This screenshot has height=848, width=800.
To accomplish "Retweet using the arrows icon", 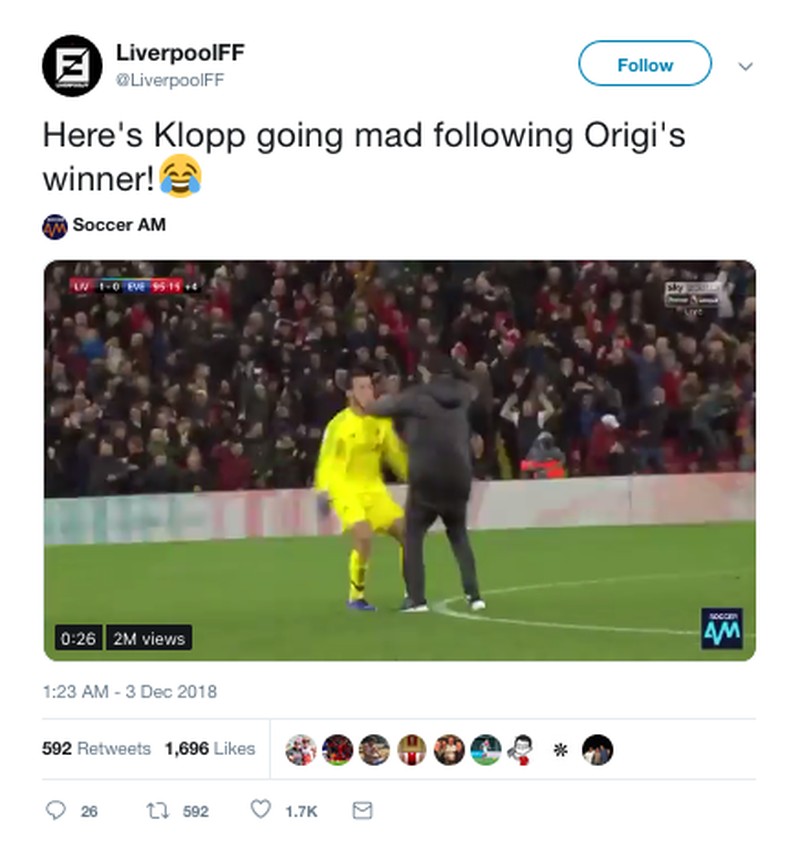I will (x=158, y=811).
